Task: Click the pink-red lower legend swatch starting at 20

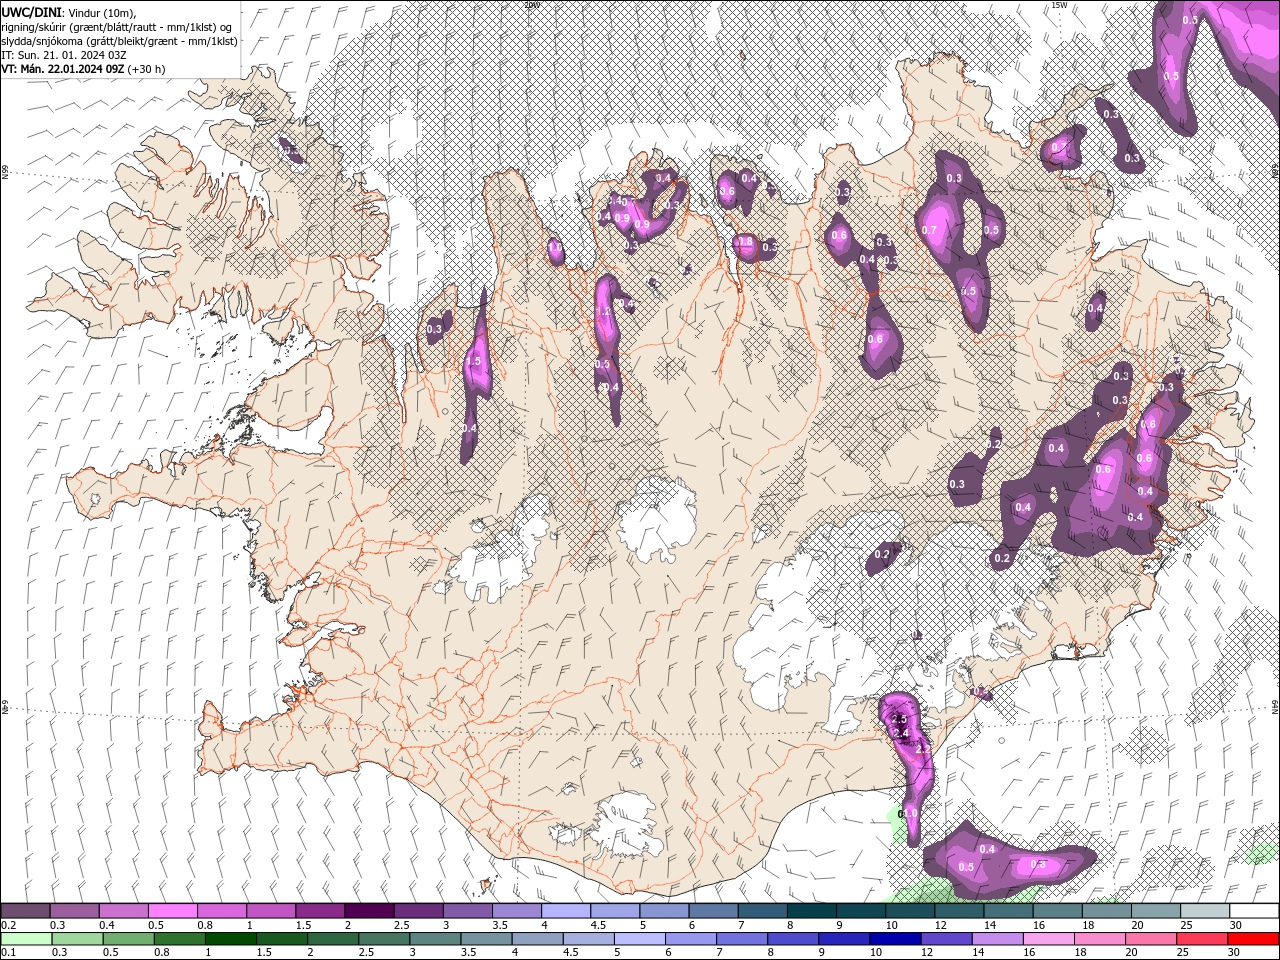Action: tap(1151, 939)
